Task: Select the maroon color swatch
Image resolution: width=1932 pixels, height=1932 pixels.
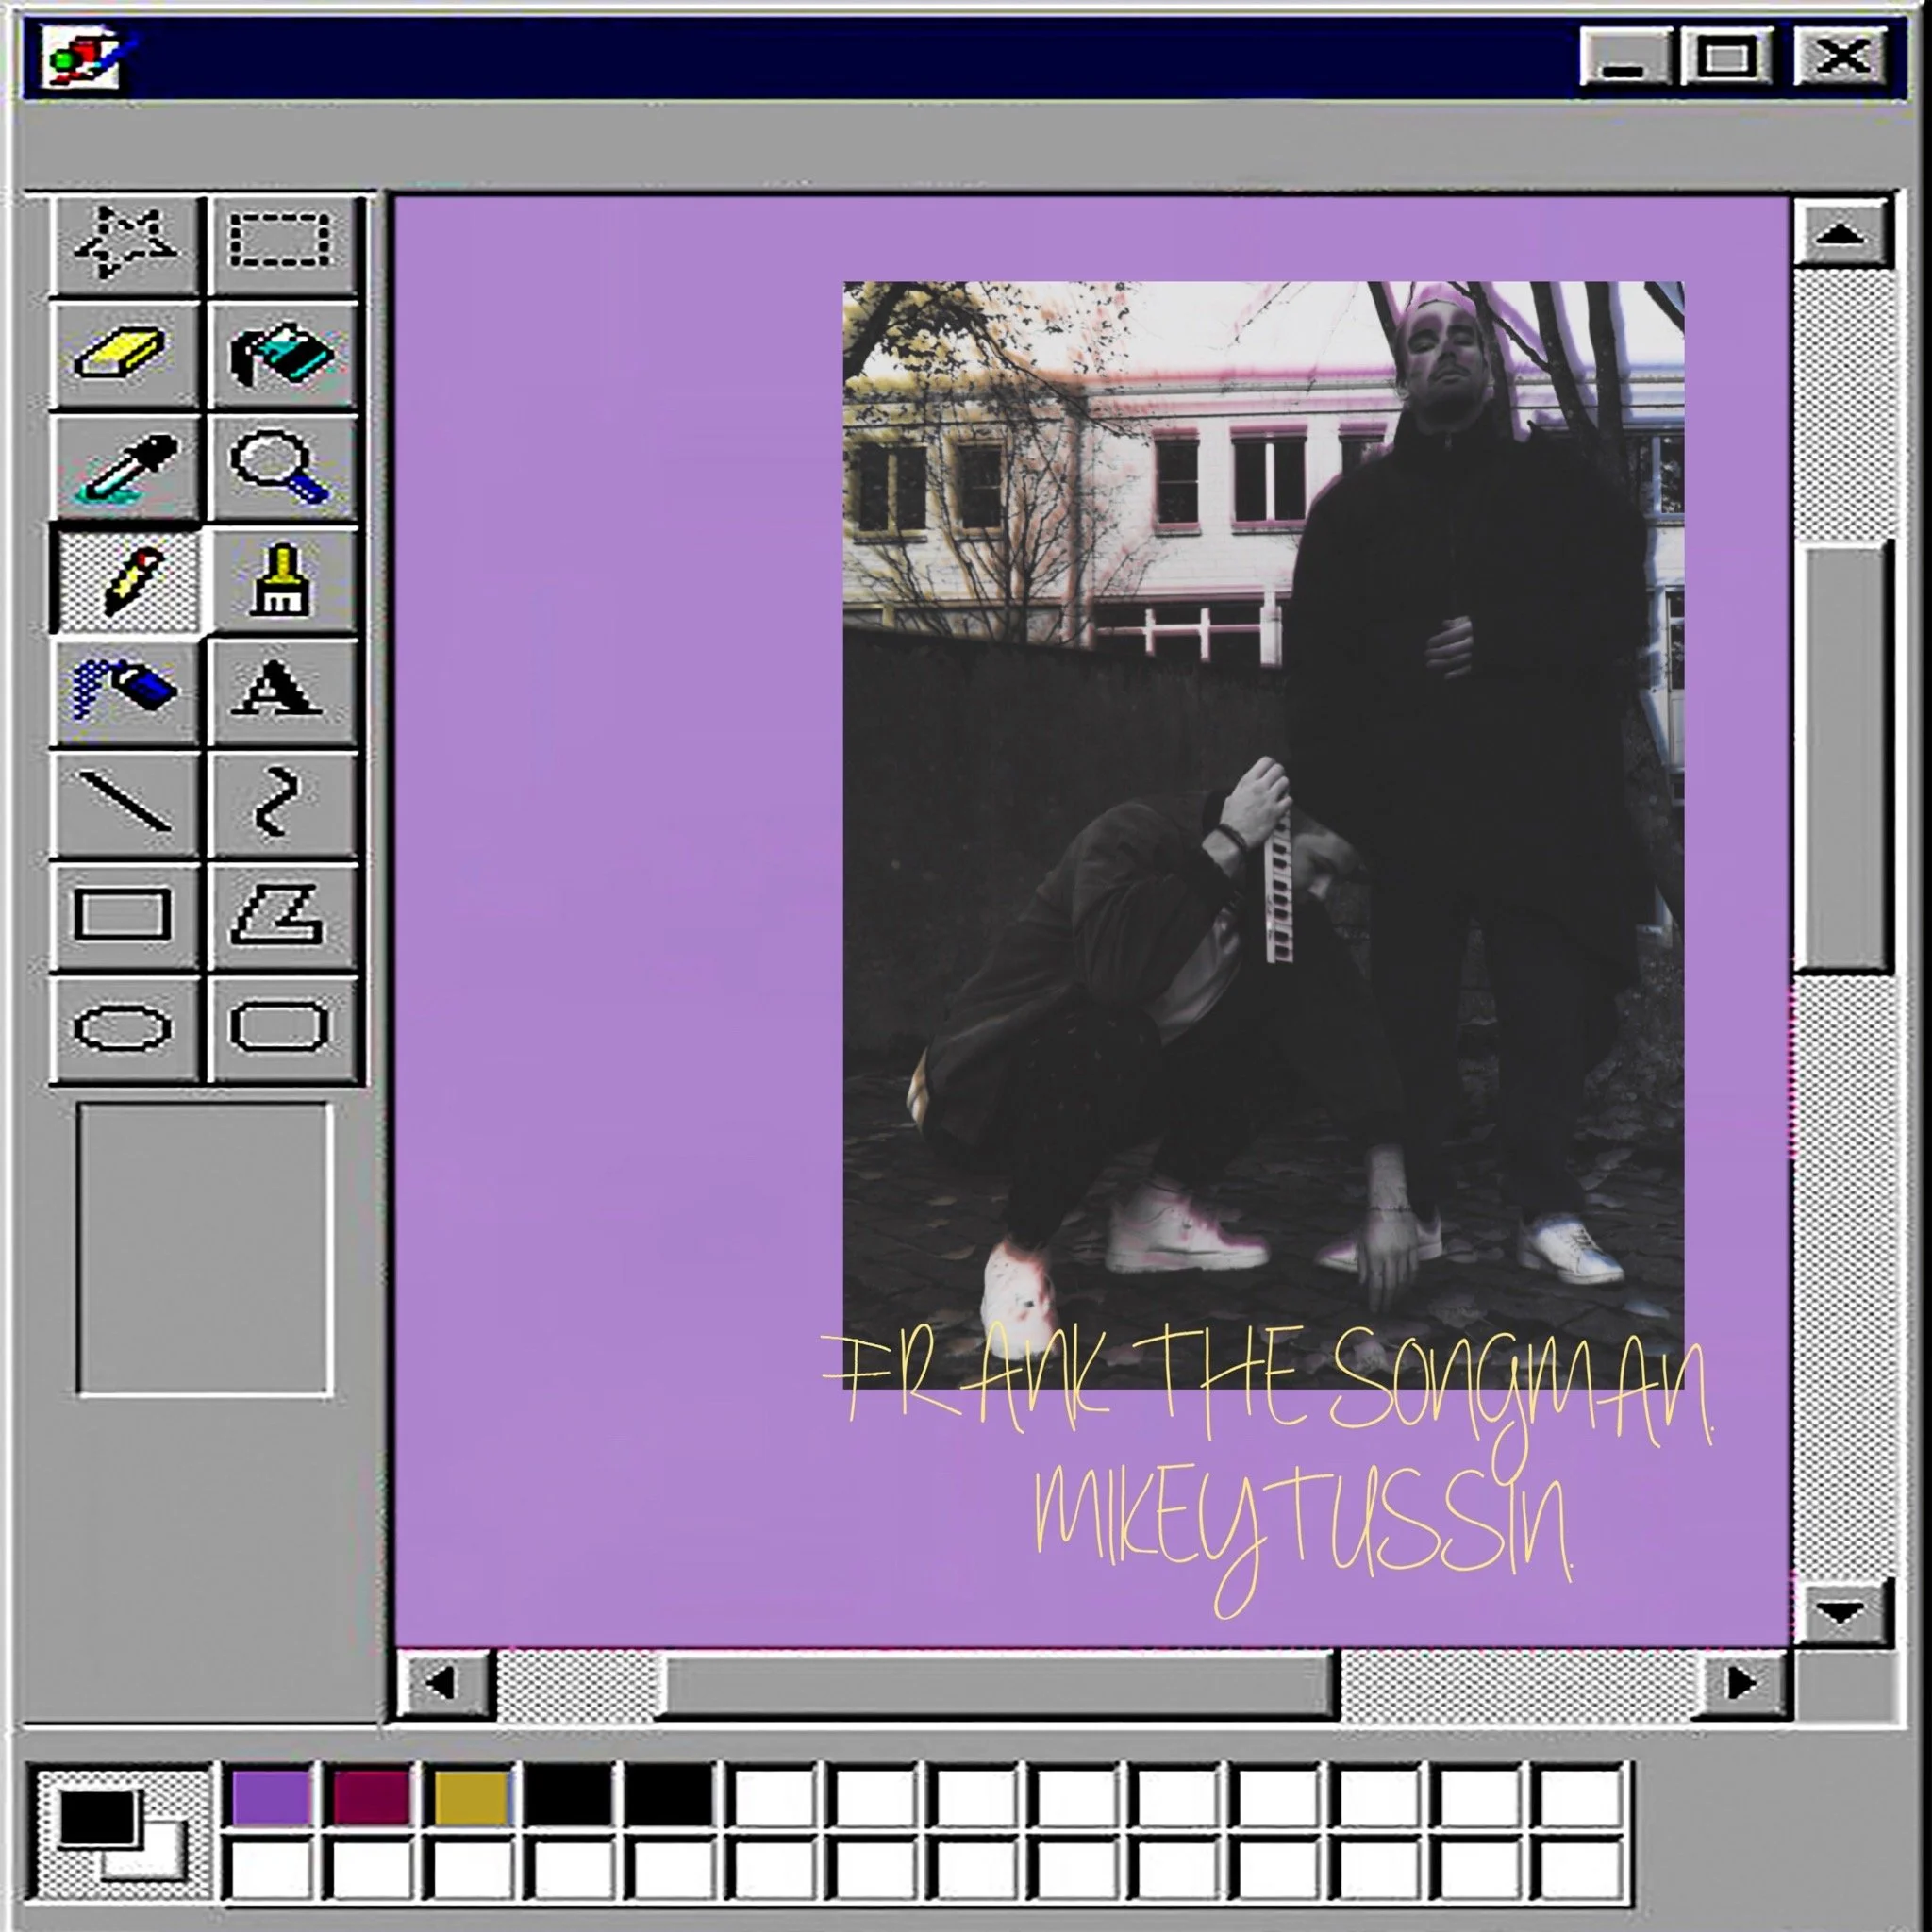Action: point(371,1796)
